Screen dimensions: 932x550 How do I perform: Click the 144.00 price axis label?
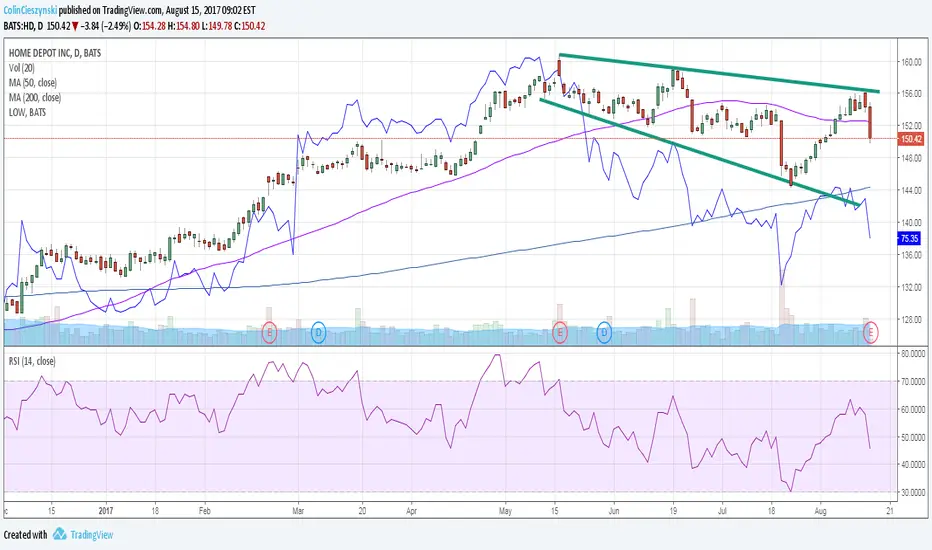point(911,190)
